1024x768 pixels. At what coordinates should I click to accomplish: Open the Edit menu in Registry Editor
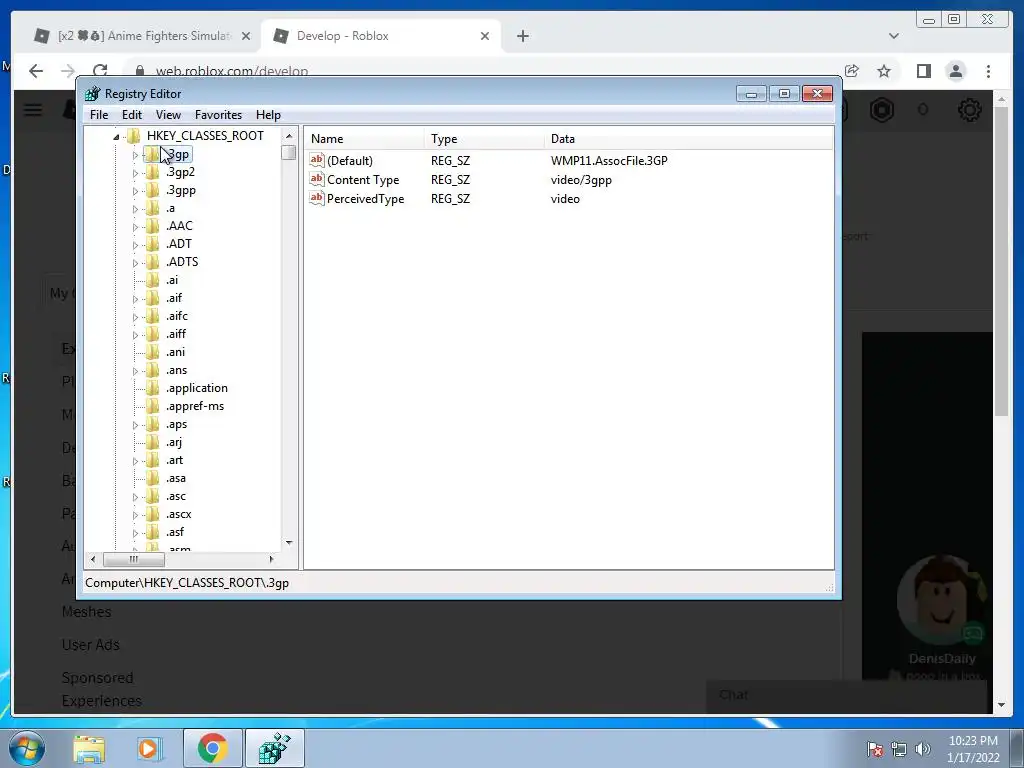coord(131,115)
